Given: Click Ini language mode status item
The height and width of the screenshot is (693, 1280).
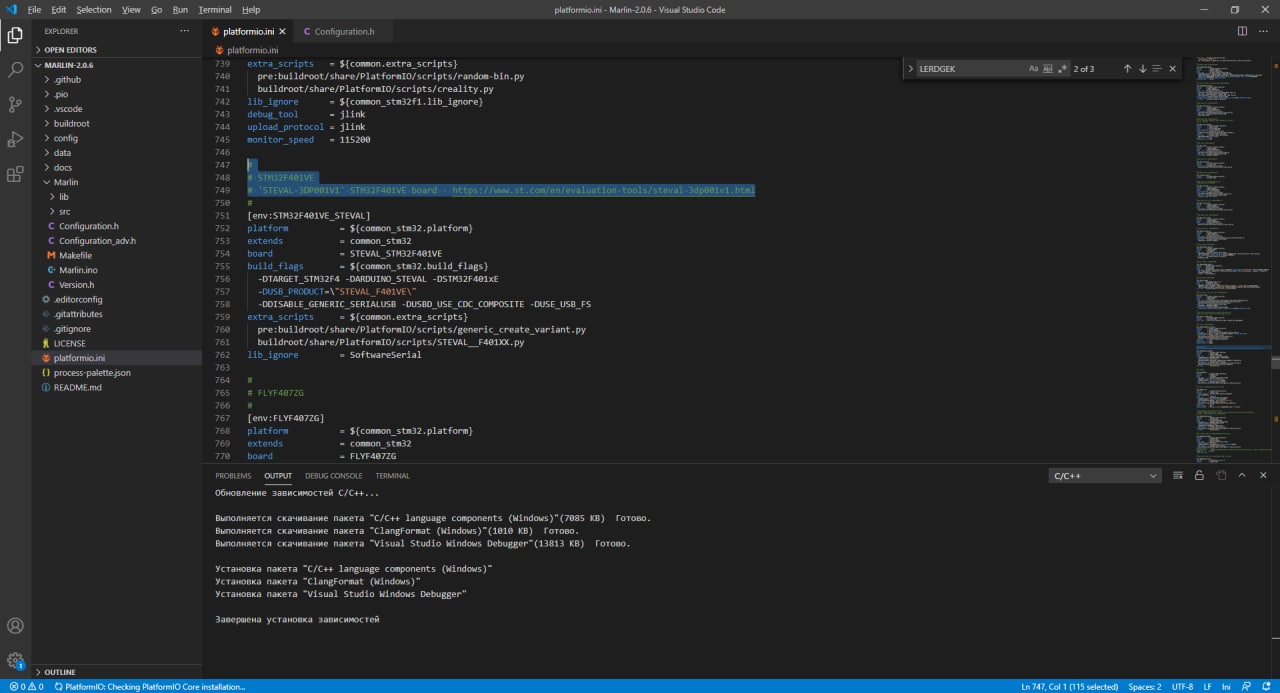Looking at the screenshot, I should (x=1226, y=686).
